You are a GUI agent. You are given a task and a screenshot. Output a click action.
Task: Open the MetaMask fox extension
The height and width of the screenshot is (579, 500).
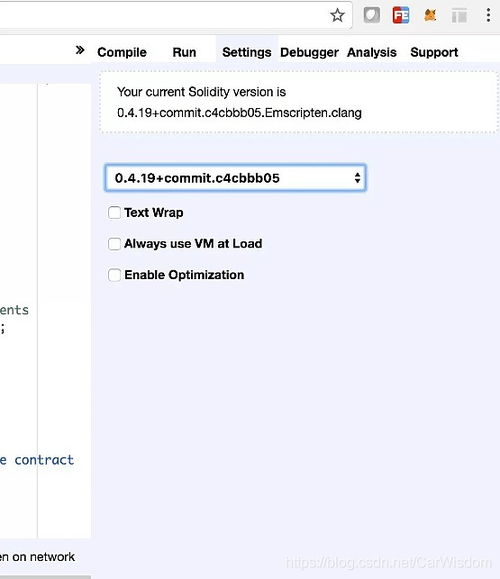430,16
